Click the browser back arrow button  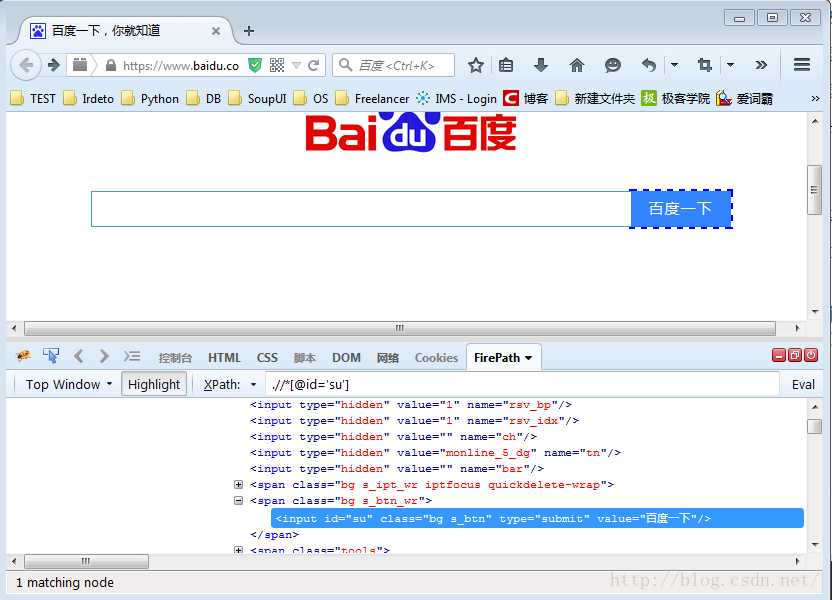coord(25,65)
